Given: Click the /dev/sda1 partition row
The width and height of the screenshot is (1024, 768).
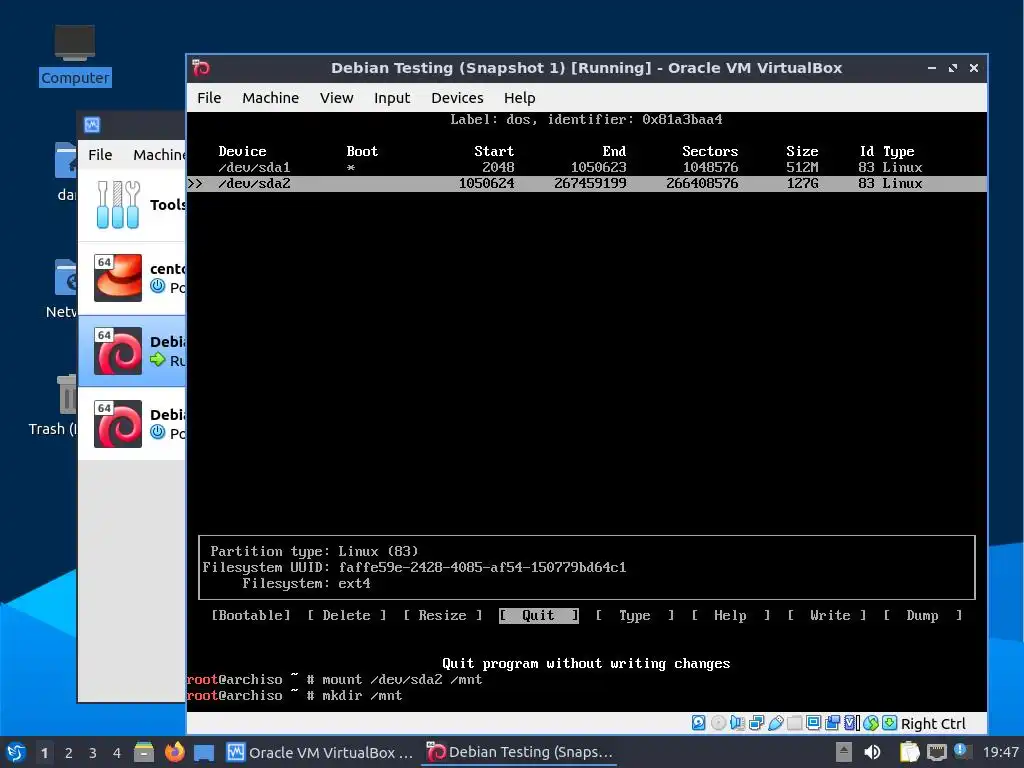Looking at the screenshot, I should 586,167.
